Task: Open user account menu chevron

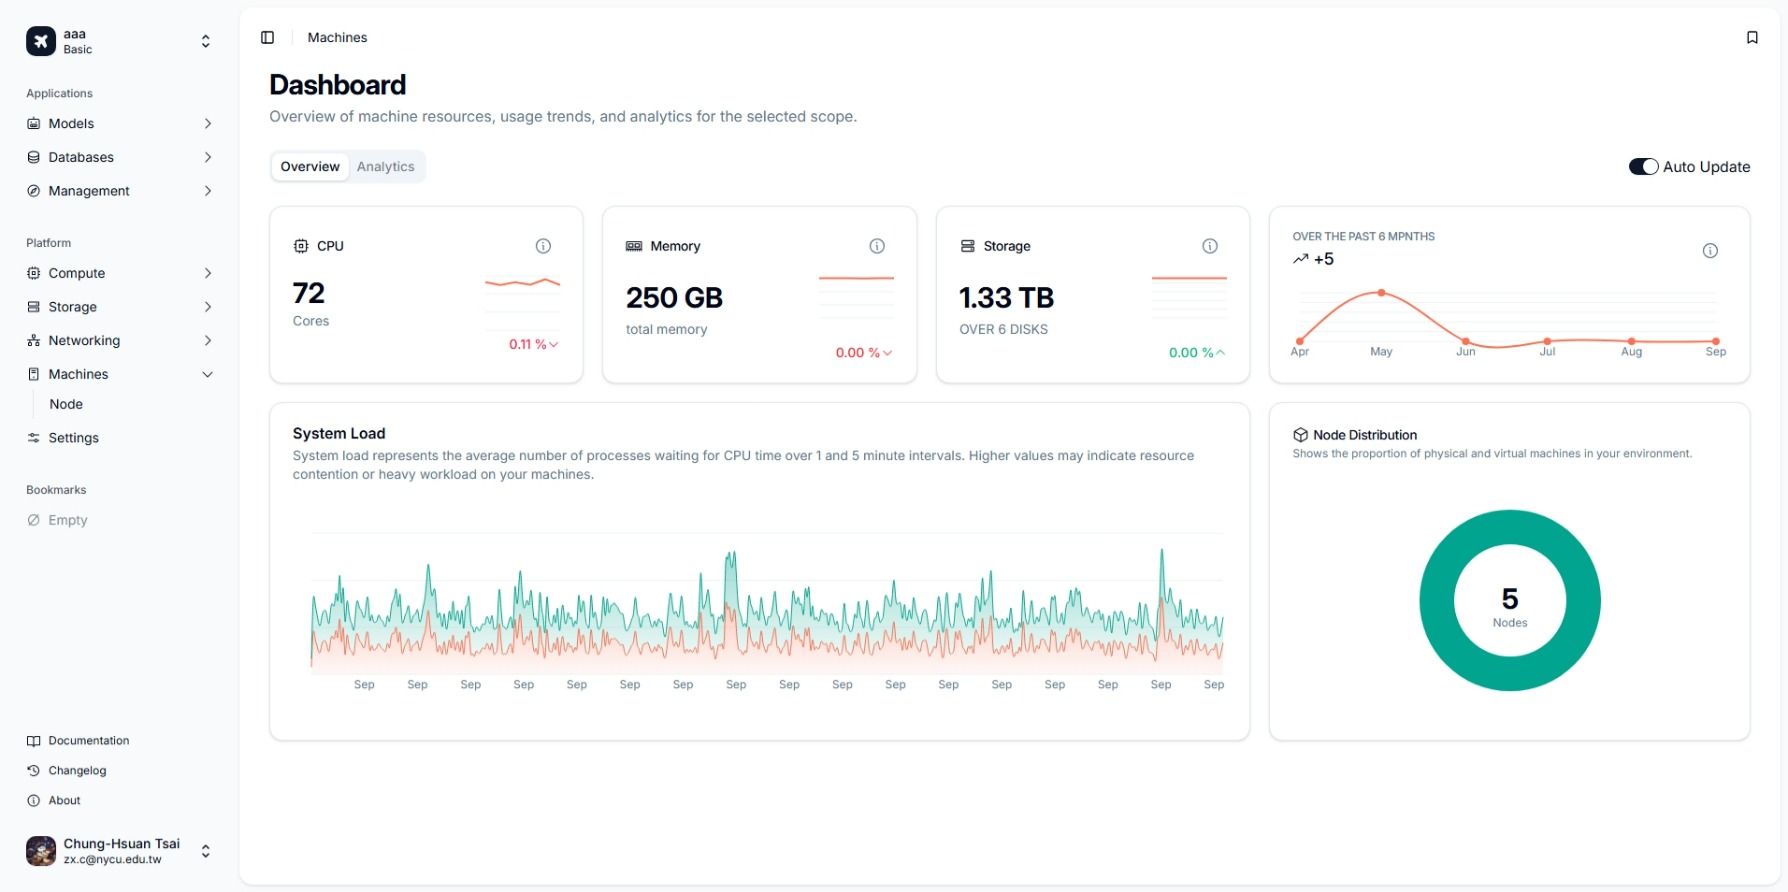Action: pos(205,851)
